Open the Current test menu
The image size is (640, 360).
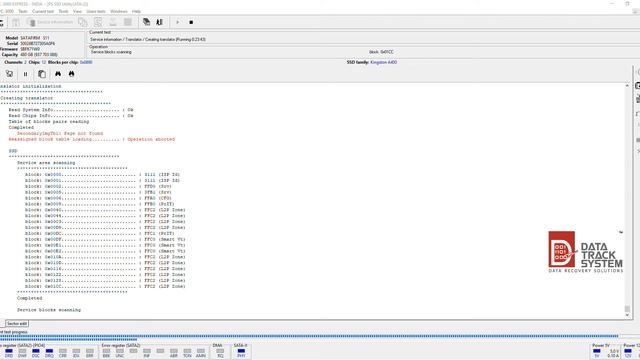coord(42,11)
